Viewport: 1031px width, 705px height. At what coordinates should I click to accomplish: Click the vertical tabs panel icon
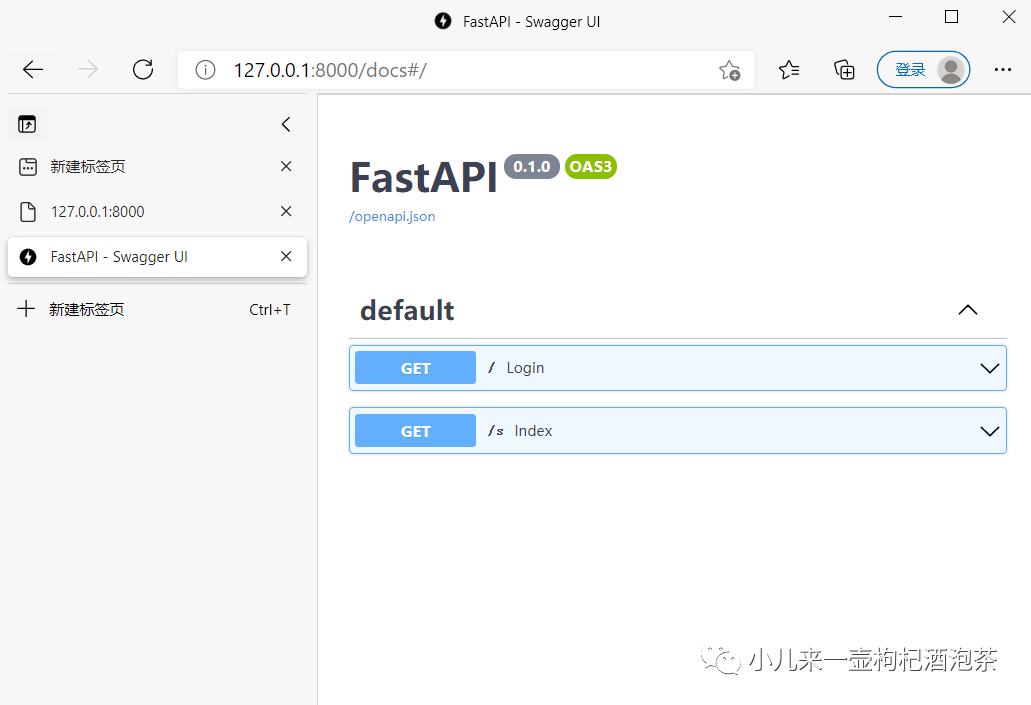coord(27,124)
